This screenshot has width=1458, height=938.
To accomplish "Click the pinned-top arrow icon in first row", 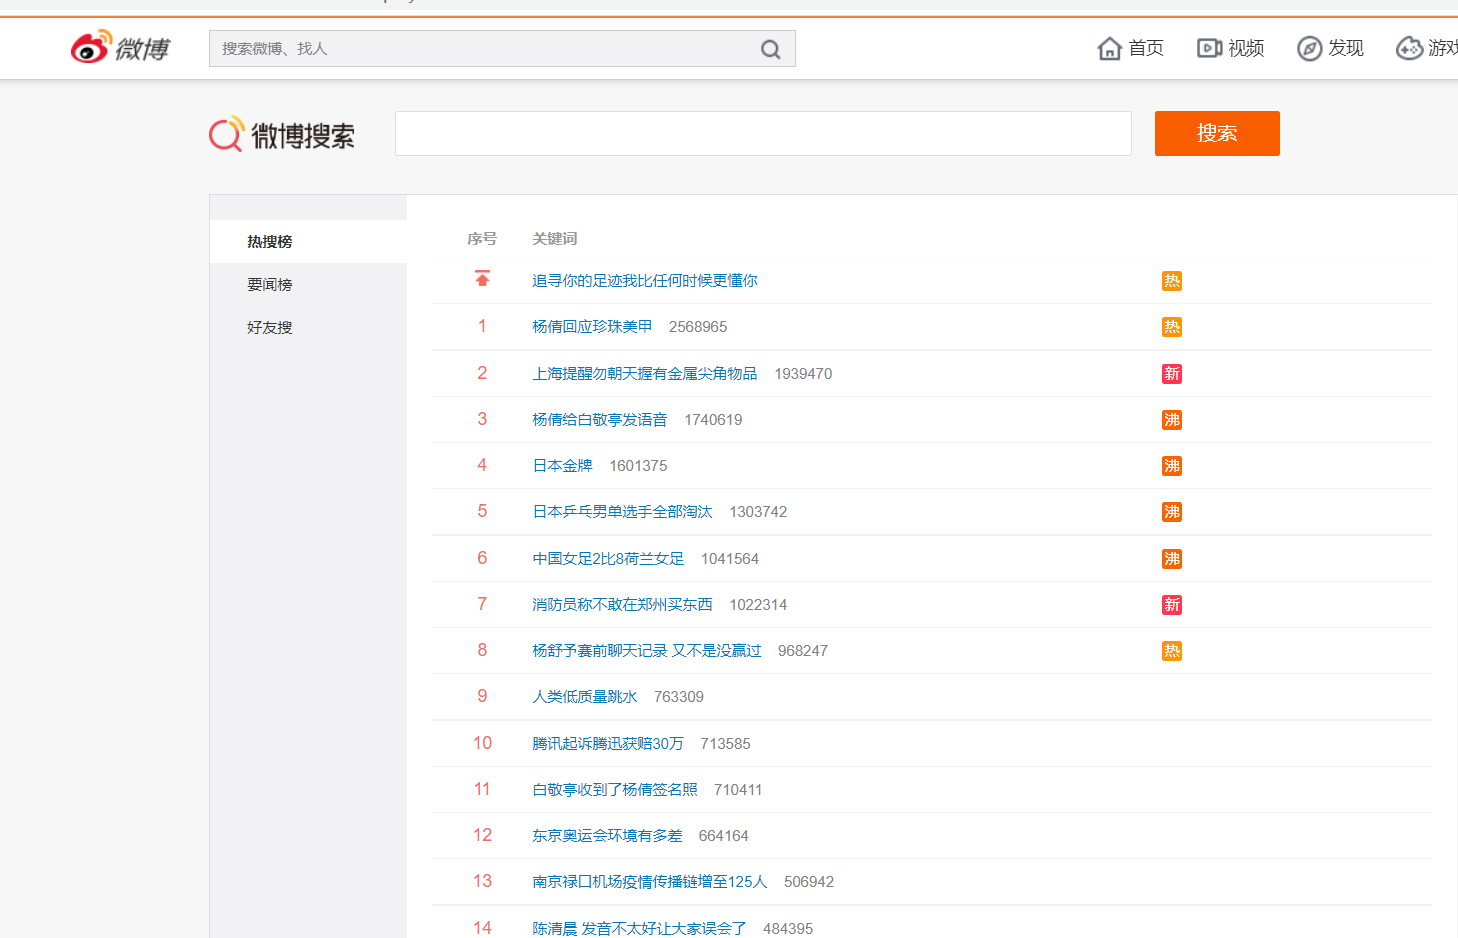I will click(x=482, y=279).
